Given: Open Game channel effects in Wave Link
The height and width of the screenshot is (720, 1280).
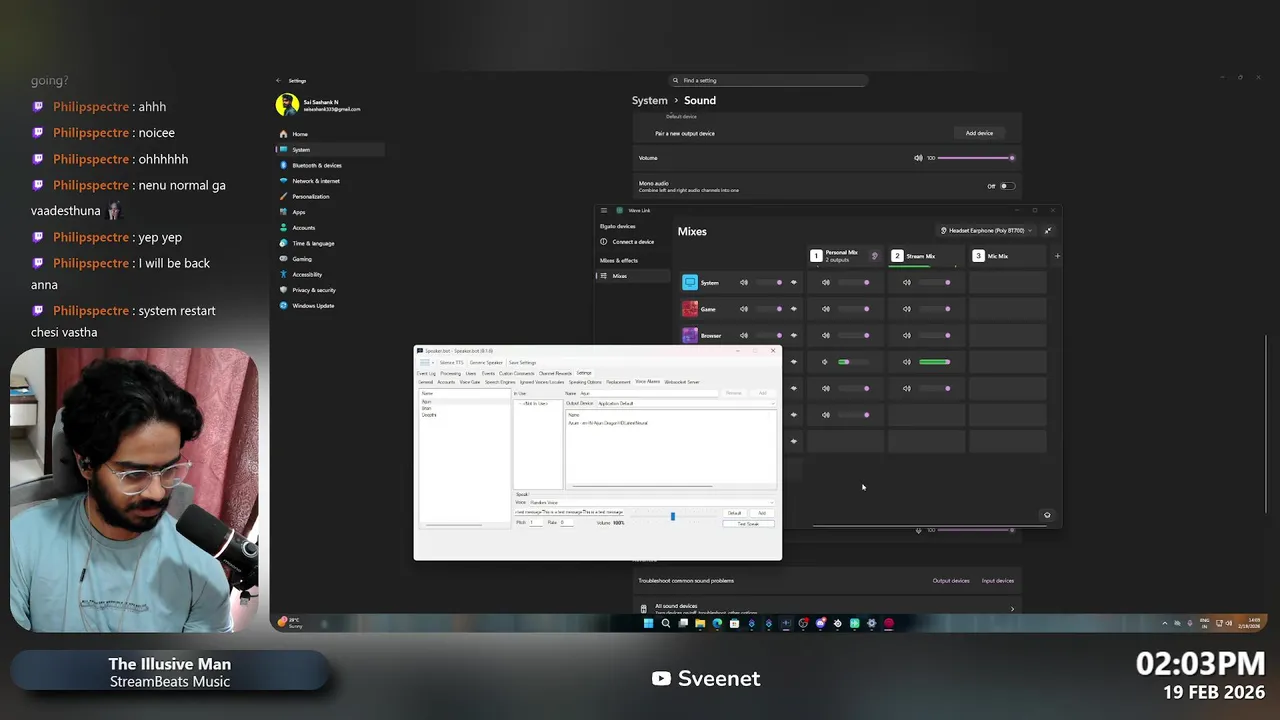Looking at the screenshot, I should click(794, 309).
